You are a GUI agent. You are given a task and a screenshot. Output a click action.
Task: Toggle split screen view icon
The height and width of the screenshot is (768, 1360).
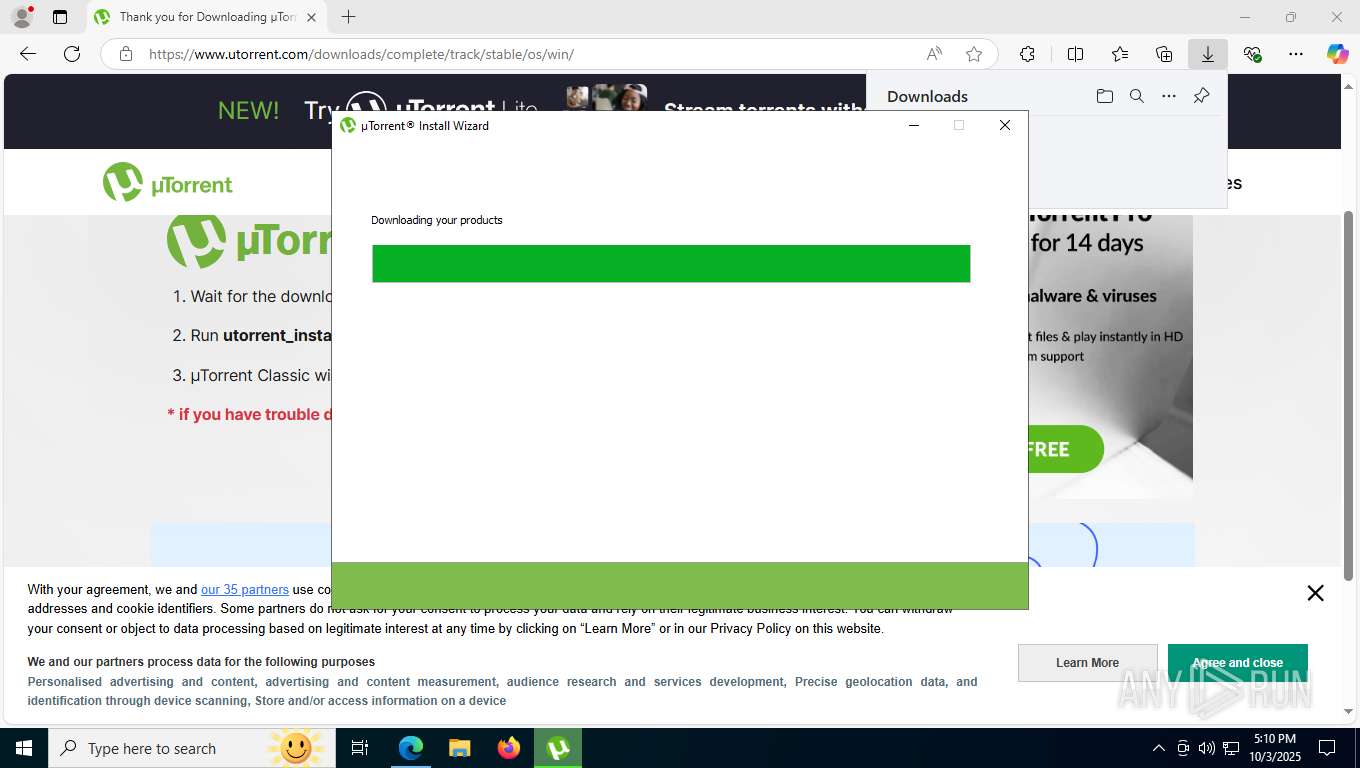tap(1075, 54)
